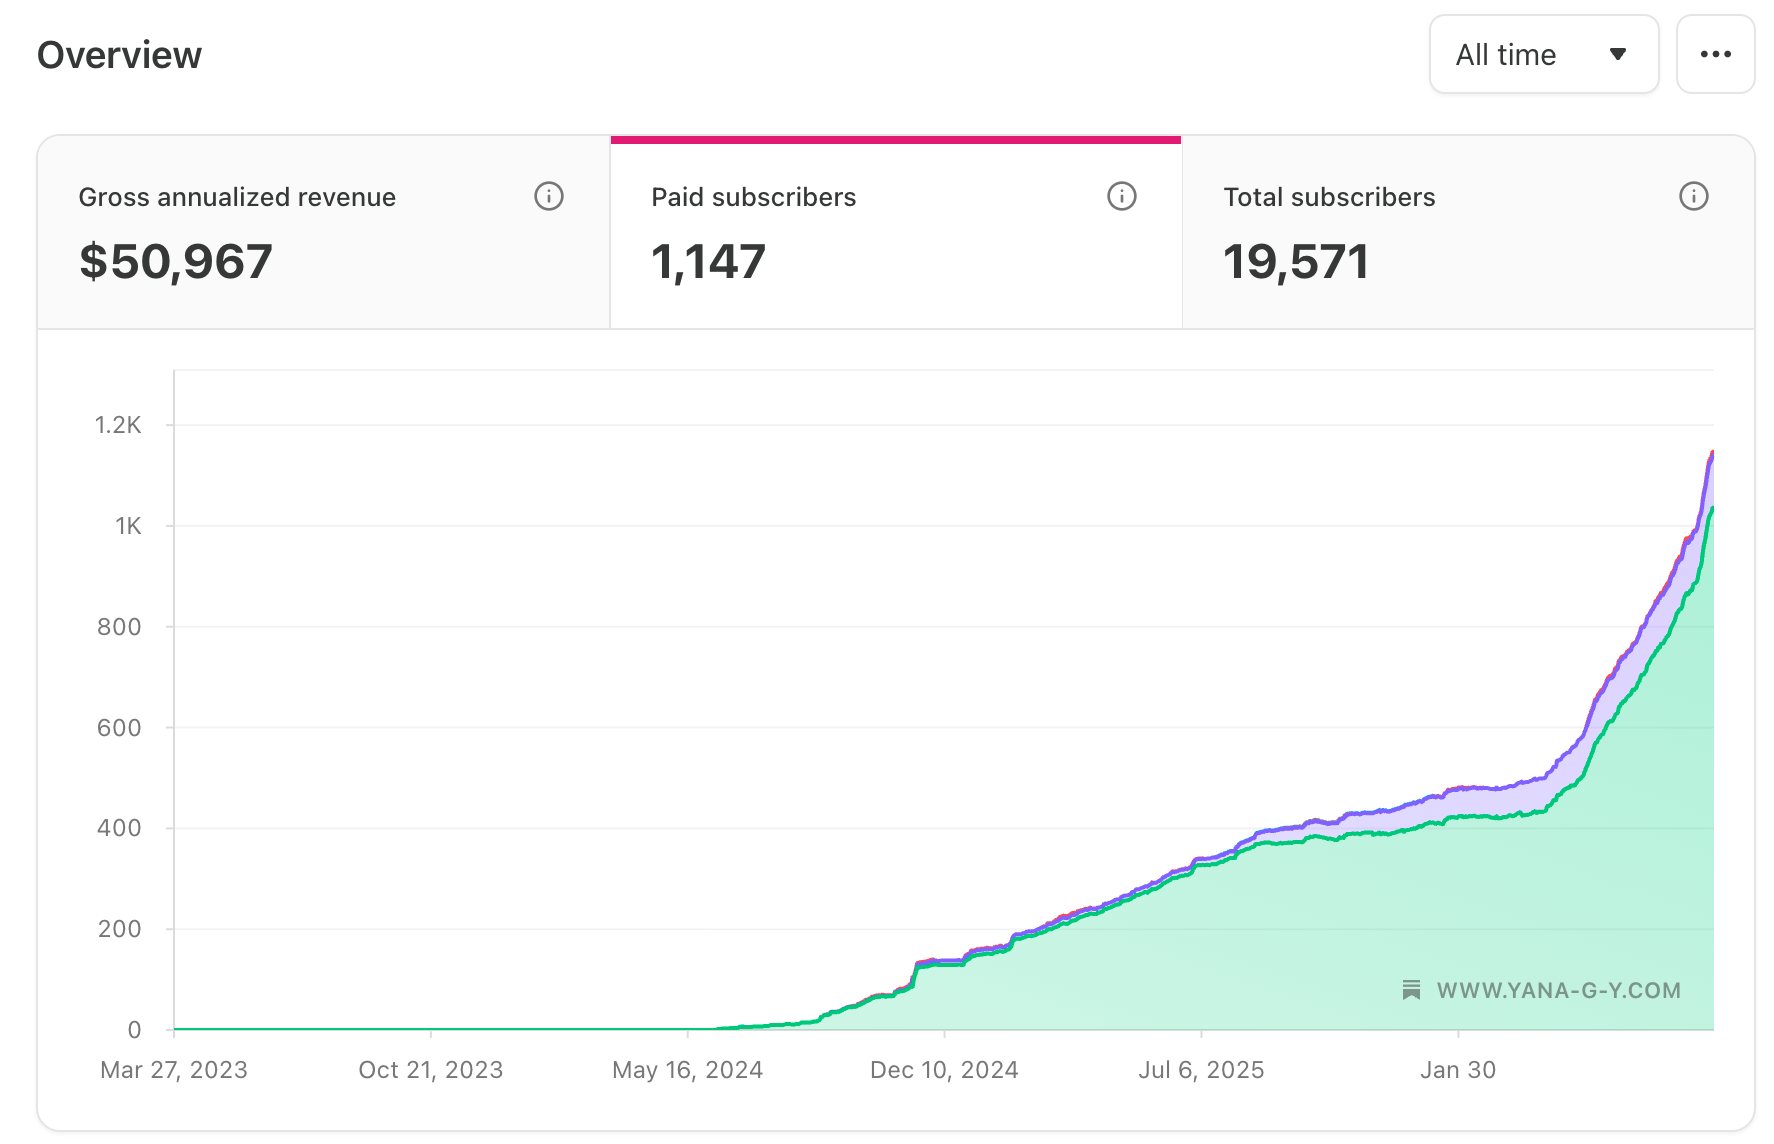The height and width of the screenshot is (1144, 1774).
Task: Click the 19,571 total subscribers value
Action: [1296, 262]
